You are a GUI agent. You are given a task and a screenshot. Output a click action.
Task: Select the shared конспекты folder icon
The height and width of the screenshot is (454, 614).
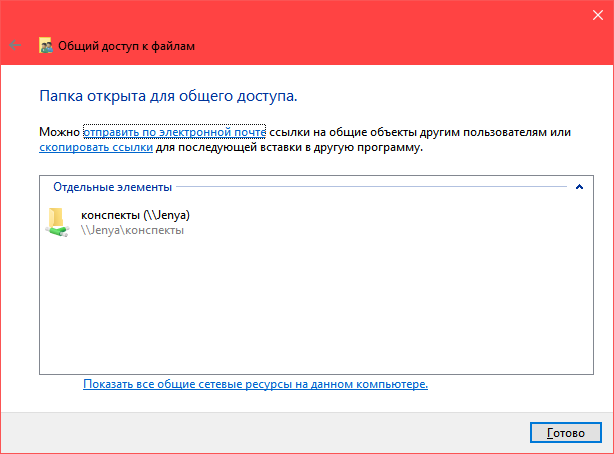(58, 221)
